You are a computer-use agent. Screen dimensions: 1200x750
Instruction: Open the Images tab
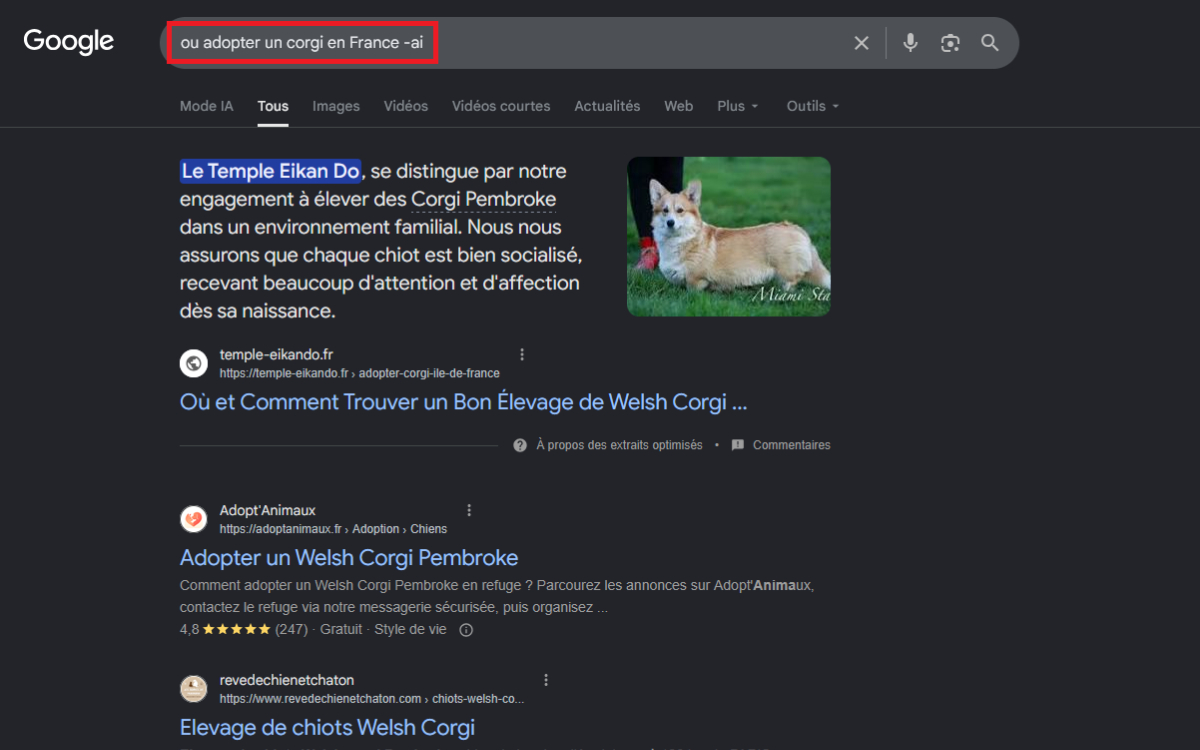[x=336, y=106]
